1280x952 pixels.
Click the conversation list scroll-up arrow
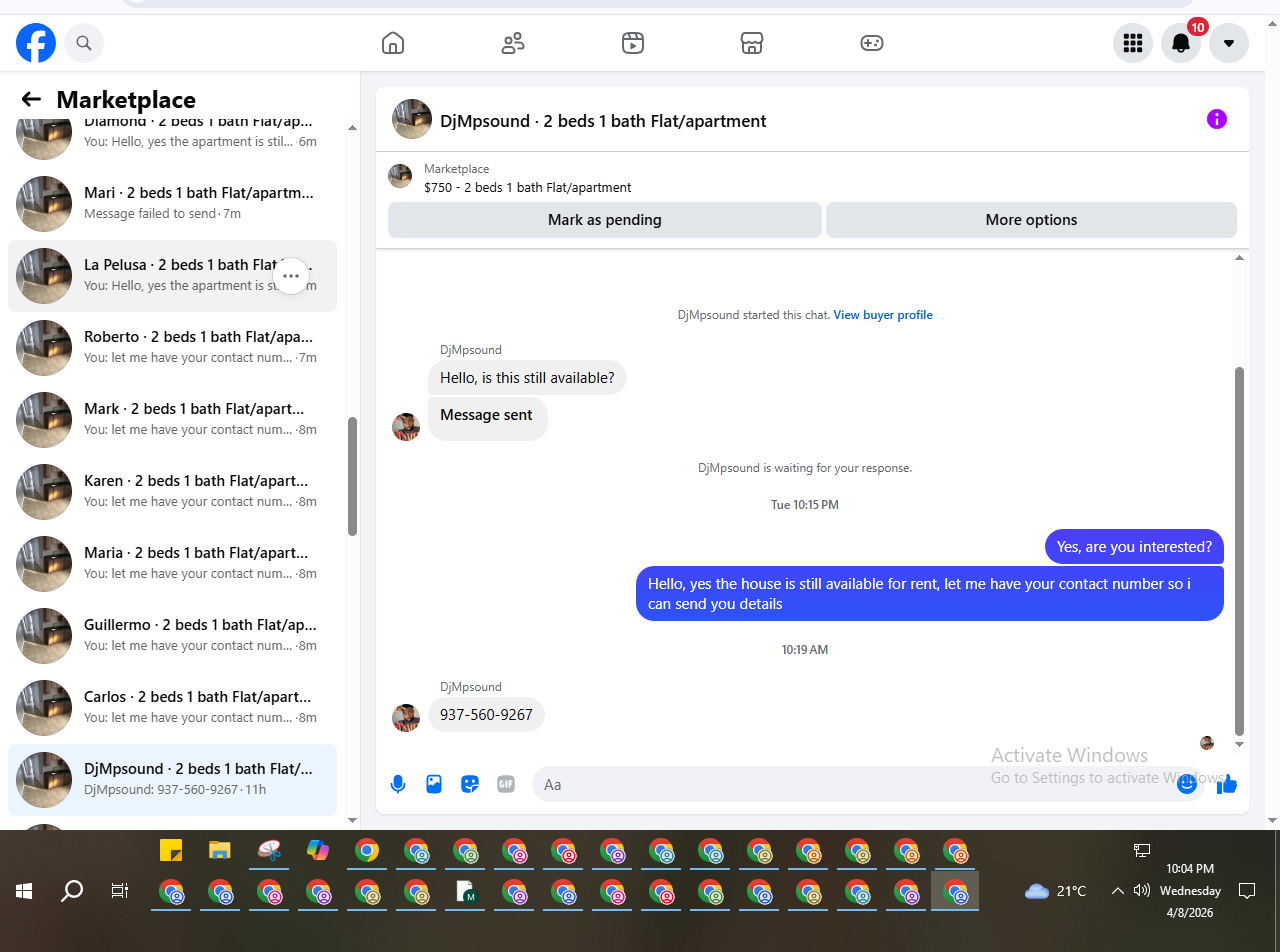point(352,128)
